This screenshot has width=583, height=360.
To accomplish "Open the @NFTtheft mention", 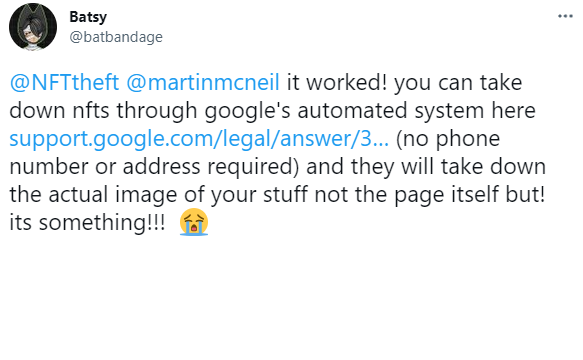I will (x=64, y=82).
